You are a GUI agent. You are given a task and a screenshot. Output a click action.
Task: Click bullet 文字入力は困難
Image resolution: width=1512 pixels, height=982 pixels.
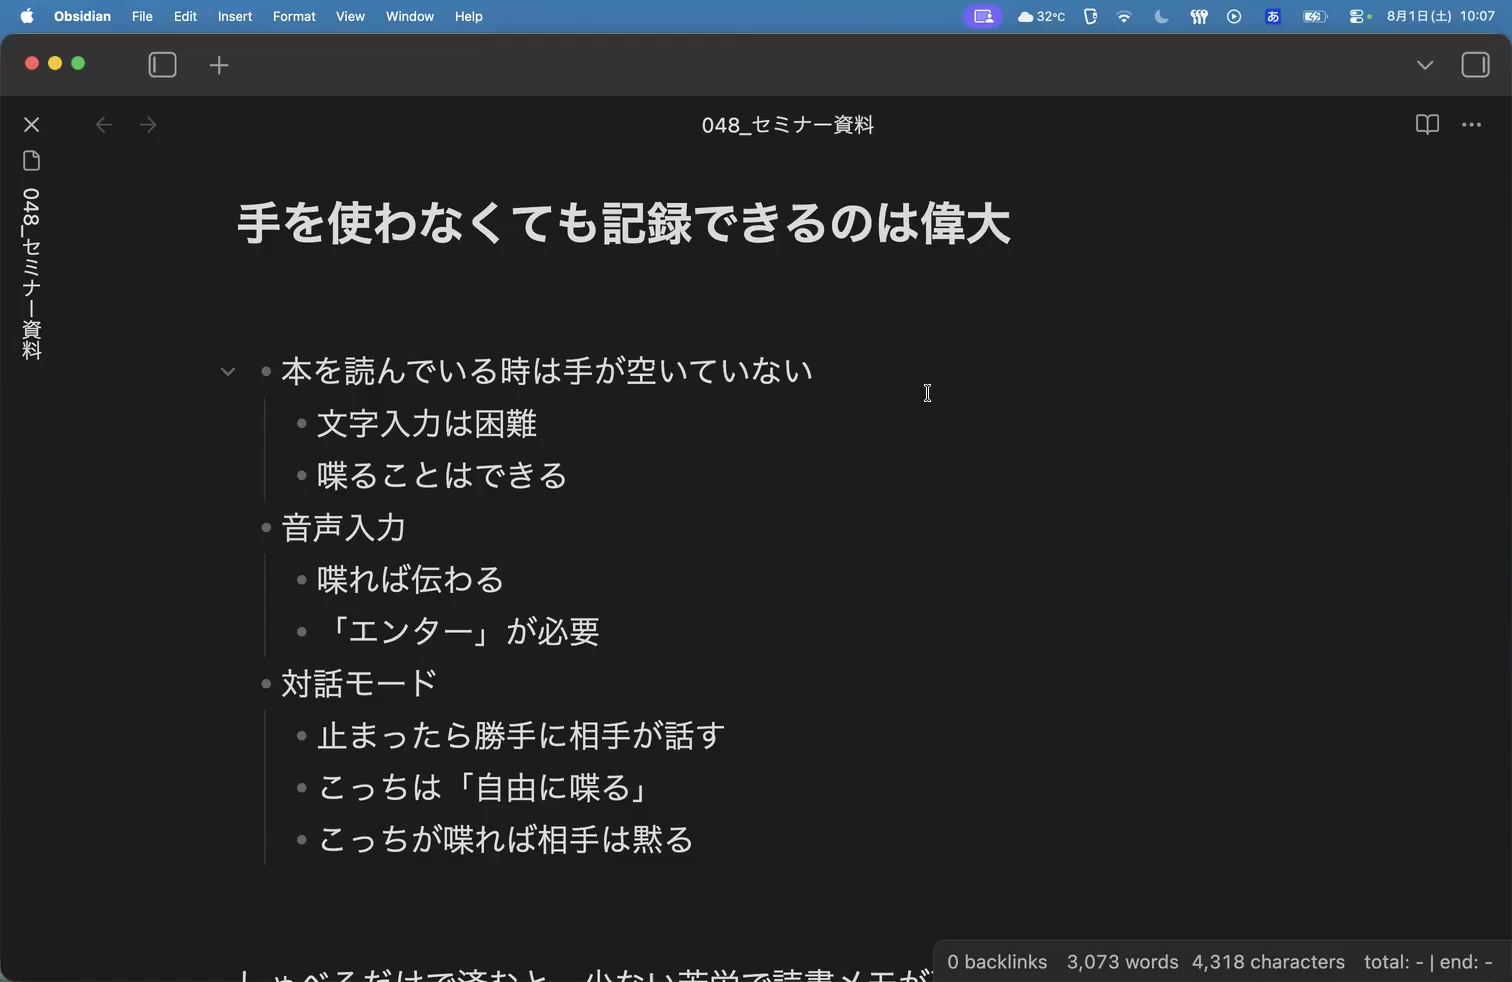(x=427, y=423)
